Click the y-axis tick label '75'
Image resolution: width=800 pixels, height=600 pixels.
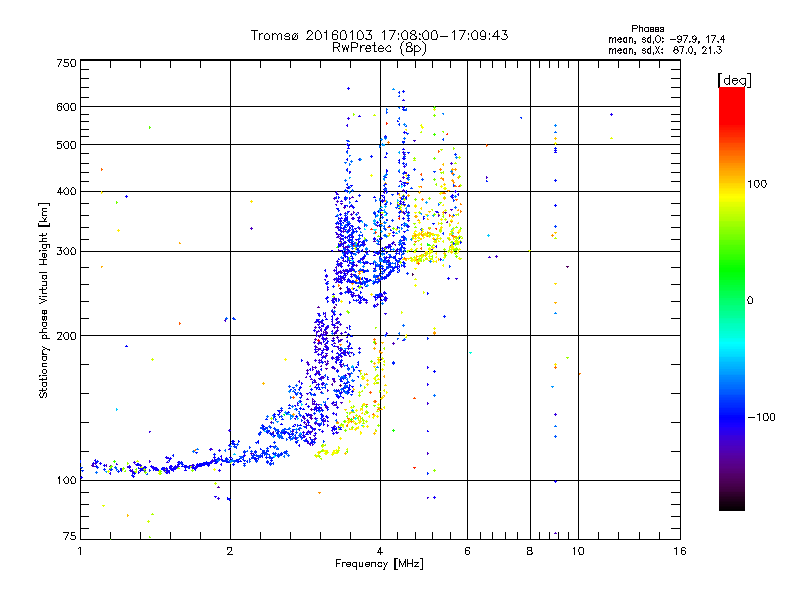(70, 536)
